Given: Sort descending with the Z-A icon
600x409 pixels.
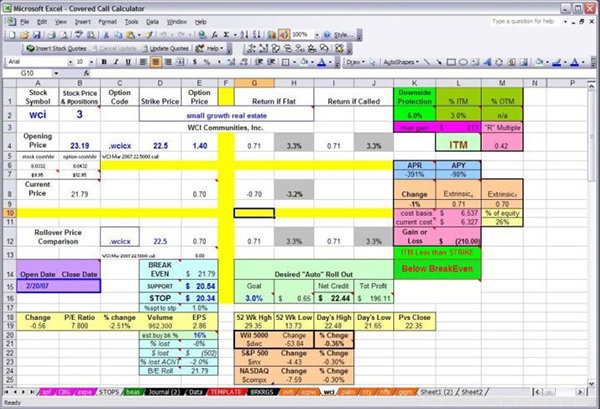Looking at the screenshot, I should coord(256,35).
